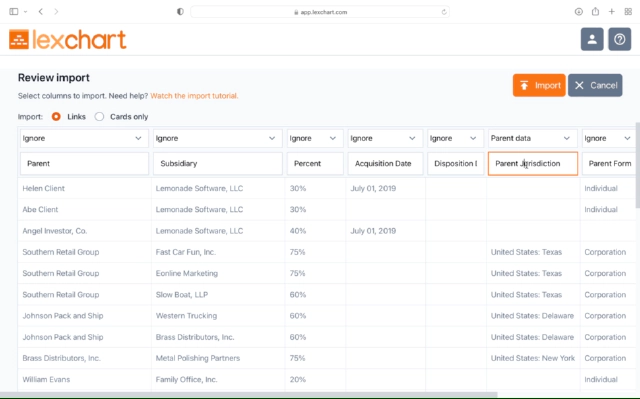Click the Acquisition Date column name field
The width and height of the screenshot is (640, 399).
[x=385, y=164]
